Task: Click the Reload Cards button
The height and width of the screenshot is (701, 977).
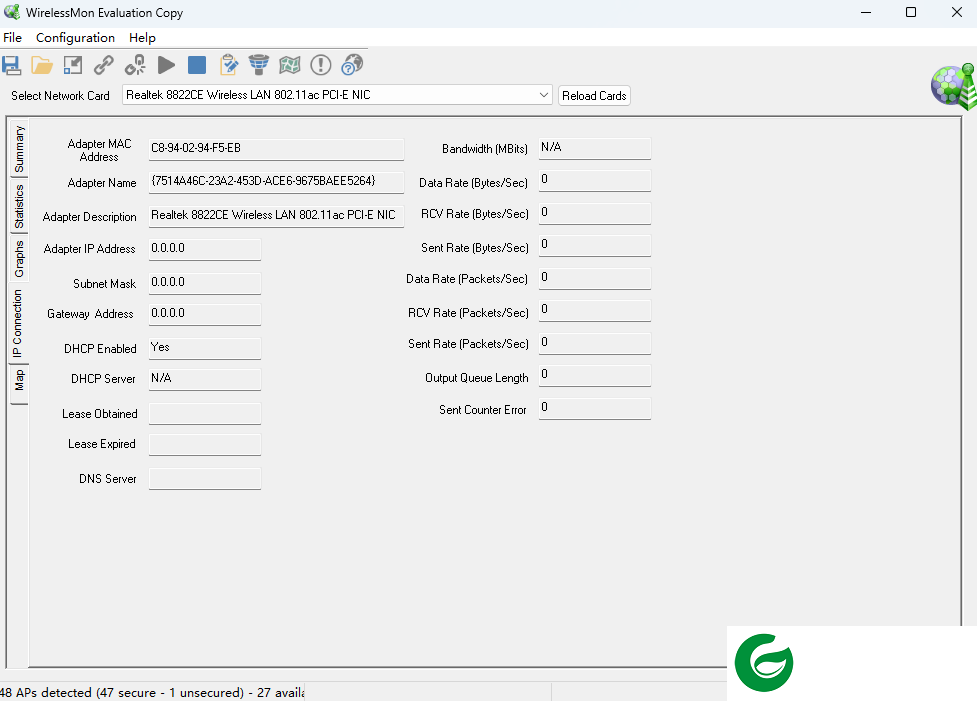Action: [x=594, y=96]
